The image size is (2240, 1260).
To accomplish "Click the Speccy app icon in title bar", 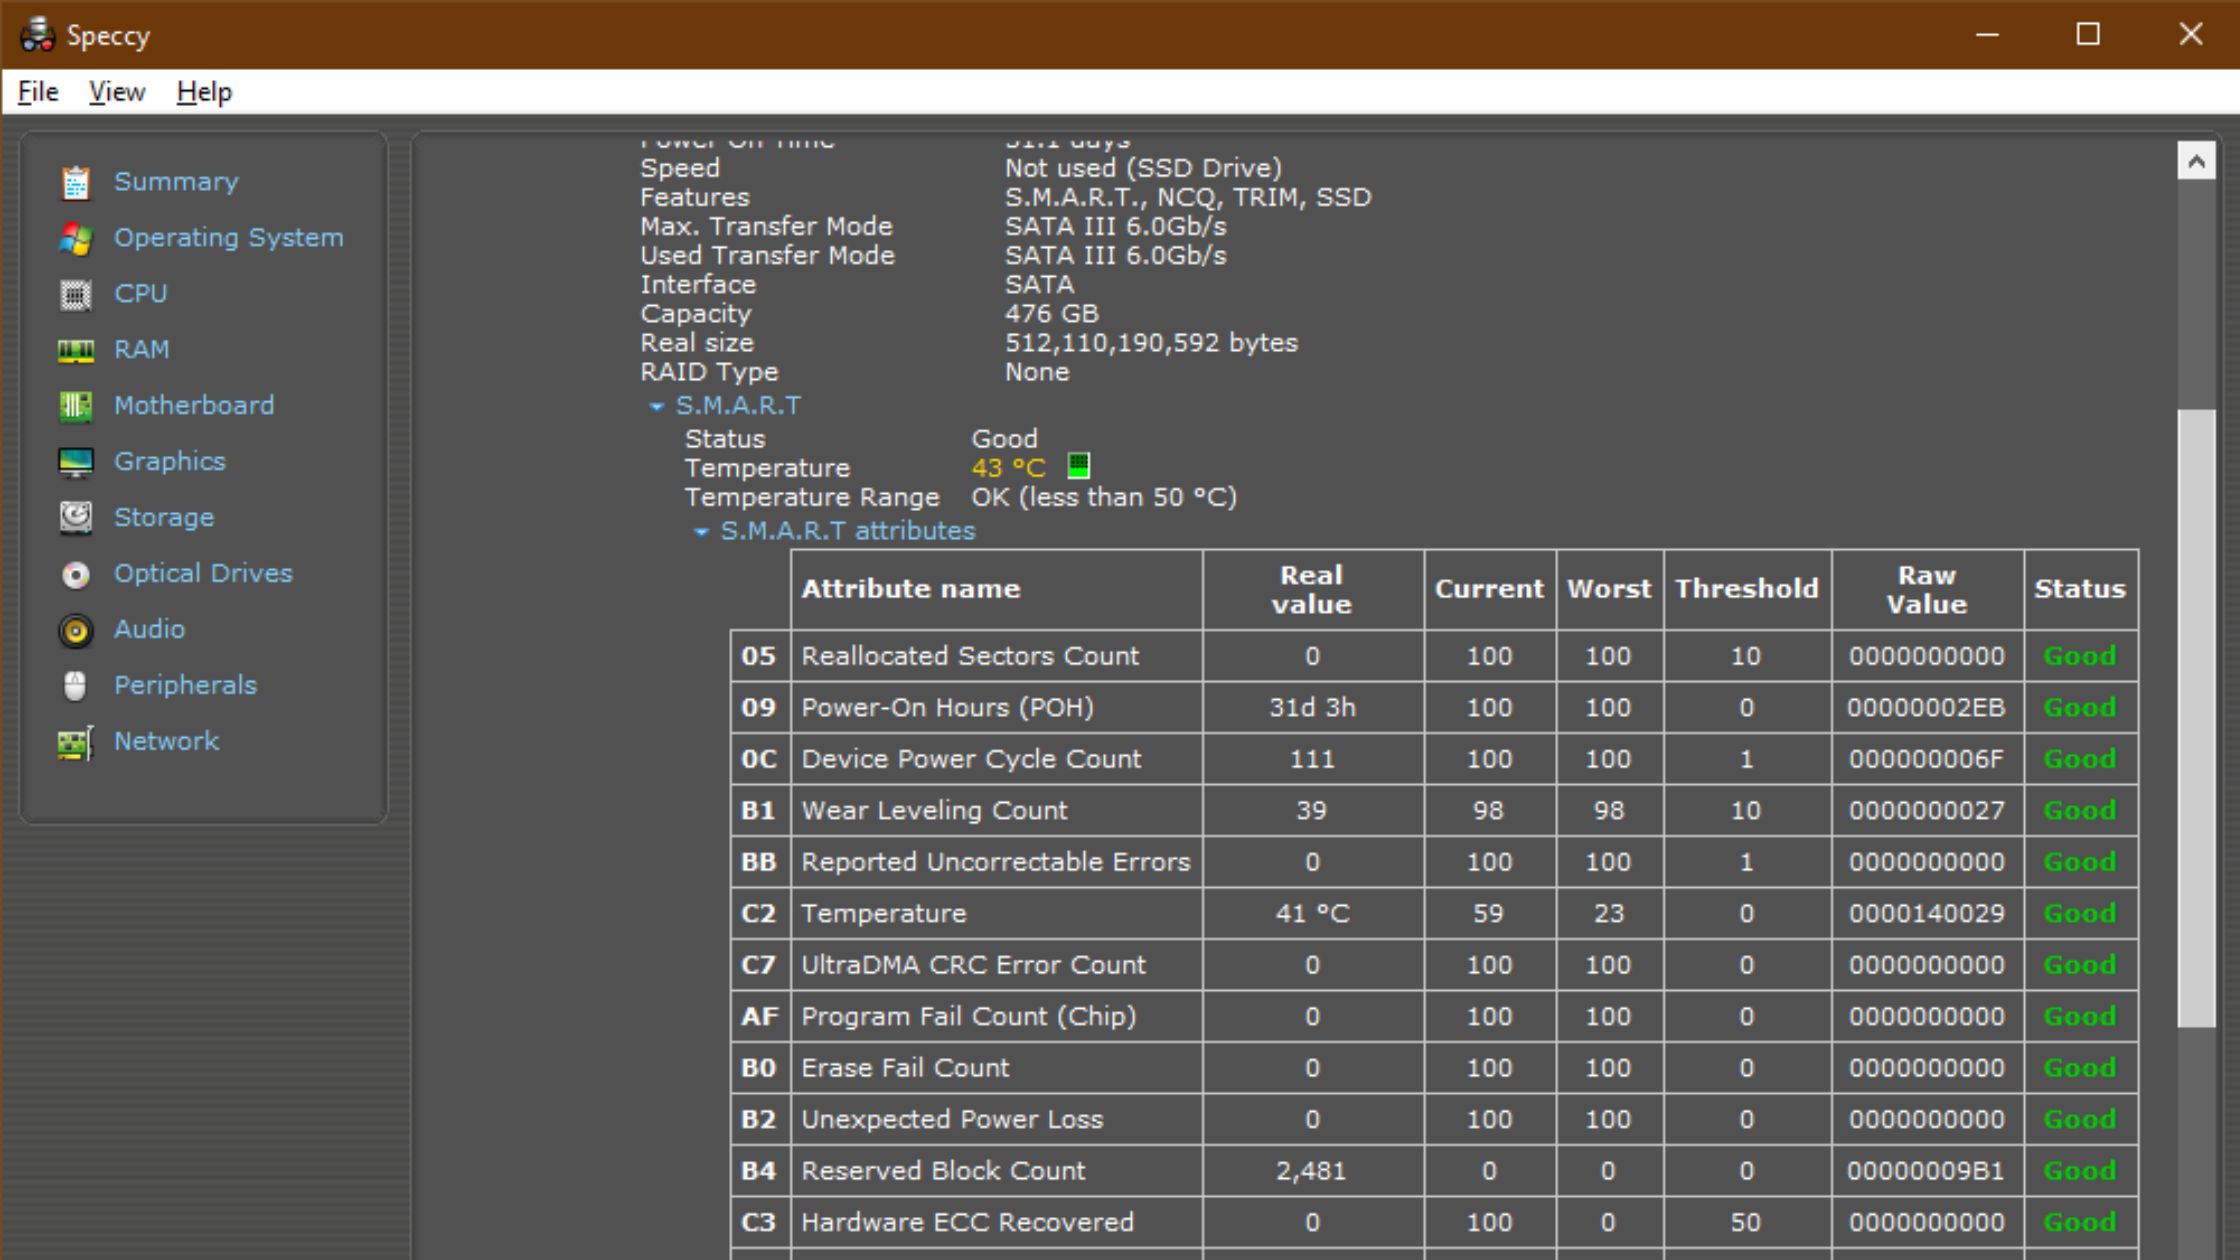I will point(37,35).
